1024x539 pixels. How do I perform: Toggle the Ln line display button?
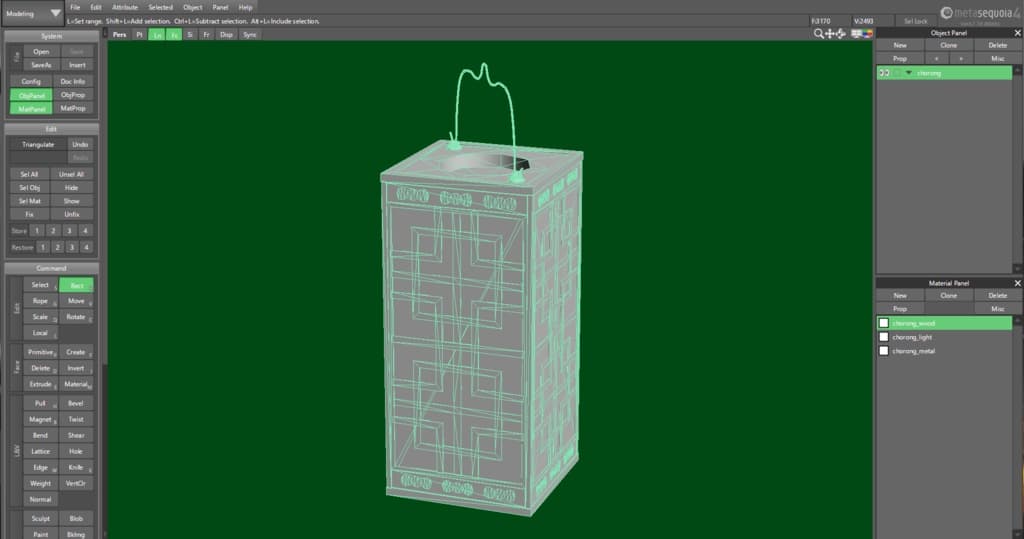click(157, 34)
